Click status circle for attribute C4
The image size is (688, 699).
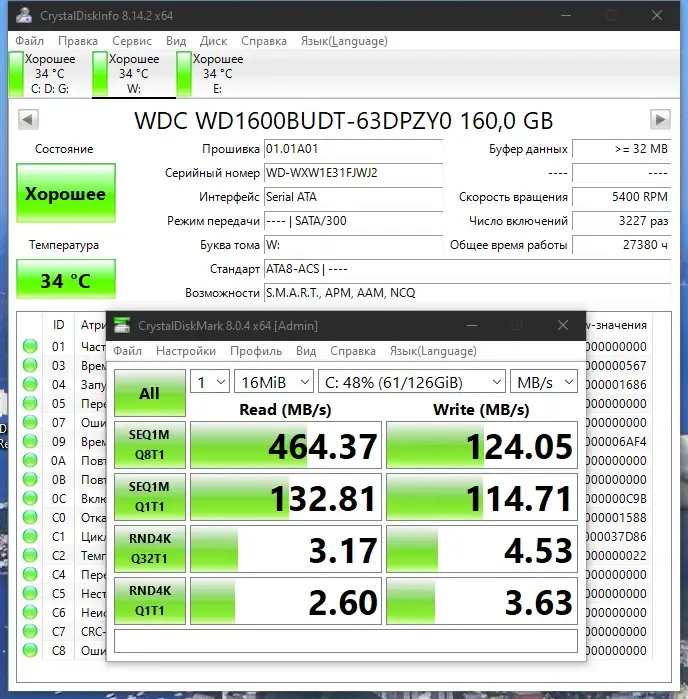(x=30, y=574)
